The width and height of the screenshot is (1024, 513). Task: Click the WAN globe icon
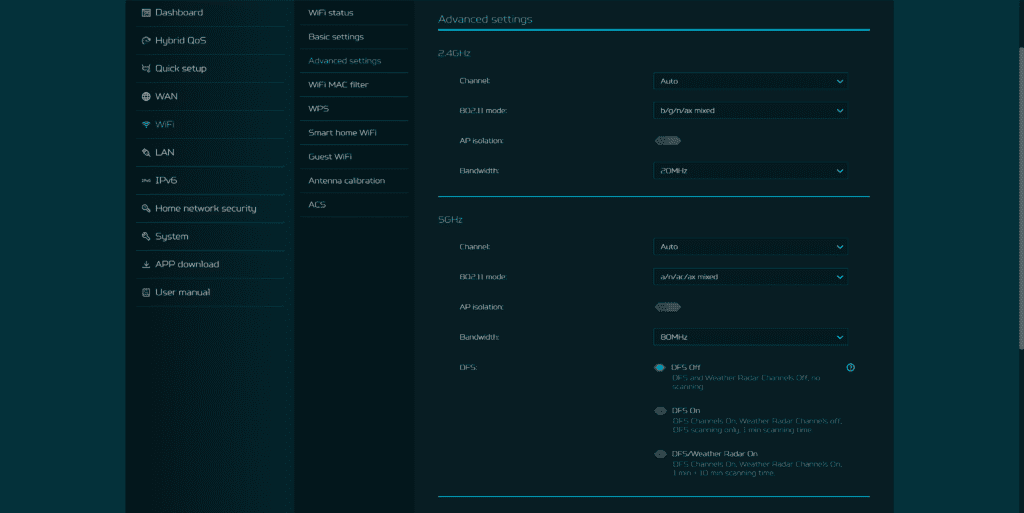(146, 97)
